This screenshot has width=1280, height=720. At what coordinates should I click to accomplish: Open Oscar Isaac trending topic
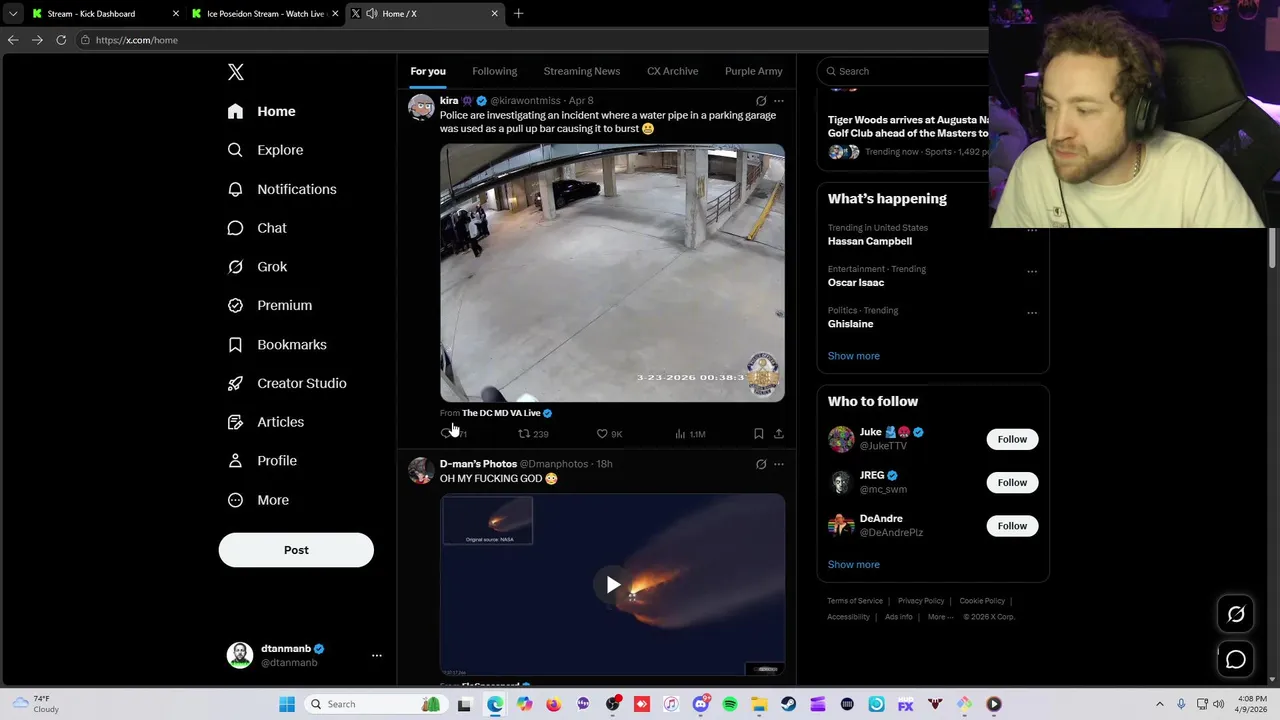click(856, 283)
